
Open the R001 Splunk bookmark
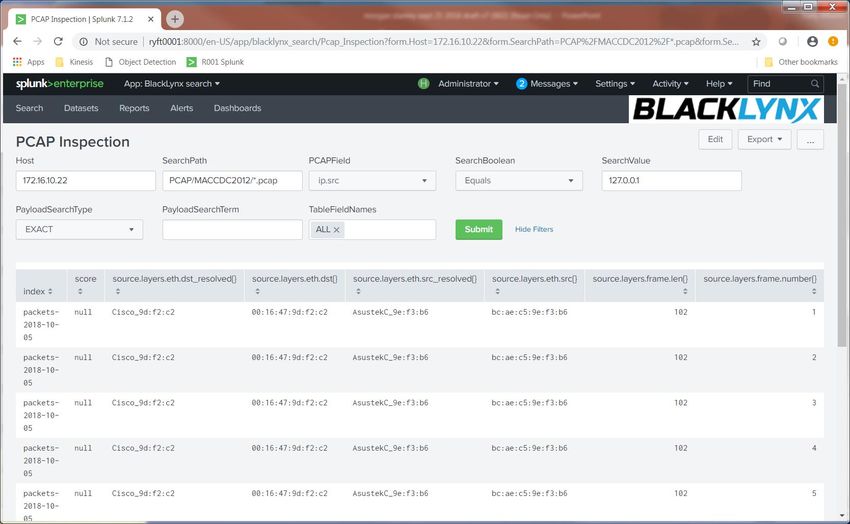215,62
